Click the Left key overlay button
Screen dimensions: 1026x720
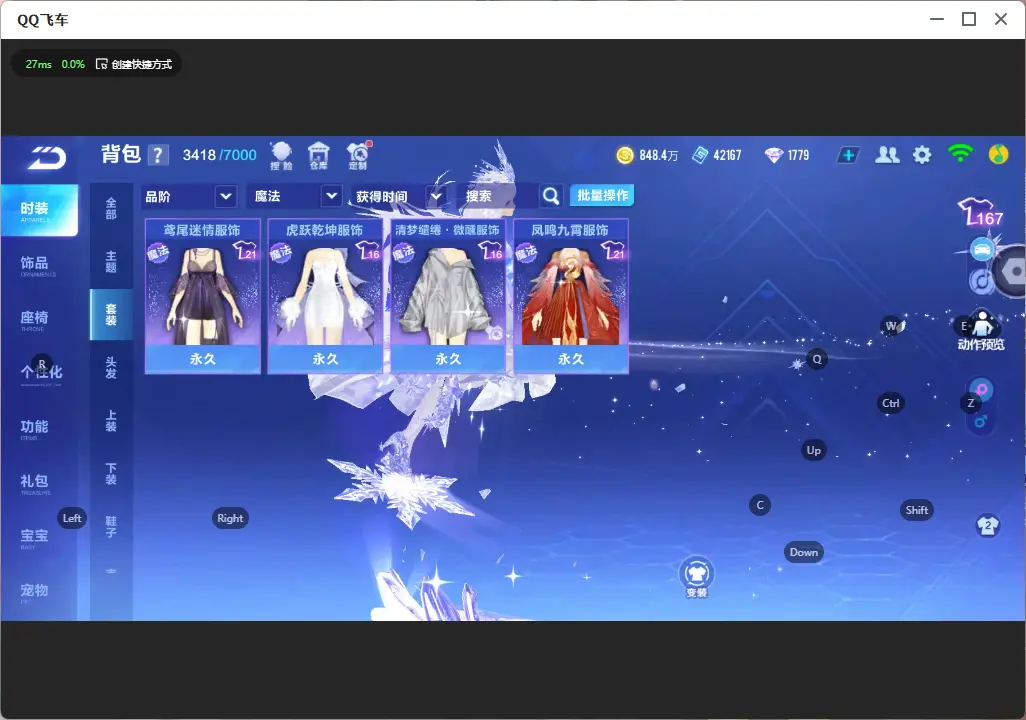pos(72,518)
